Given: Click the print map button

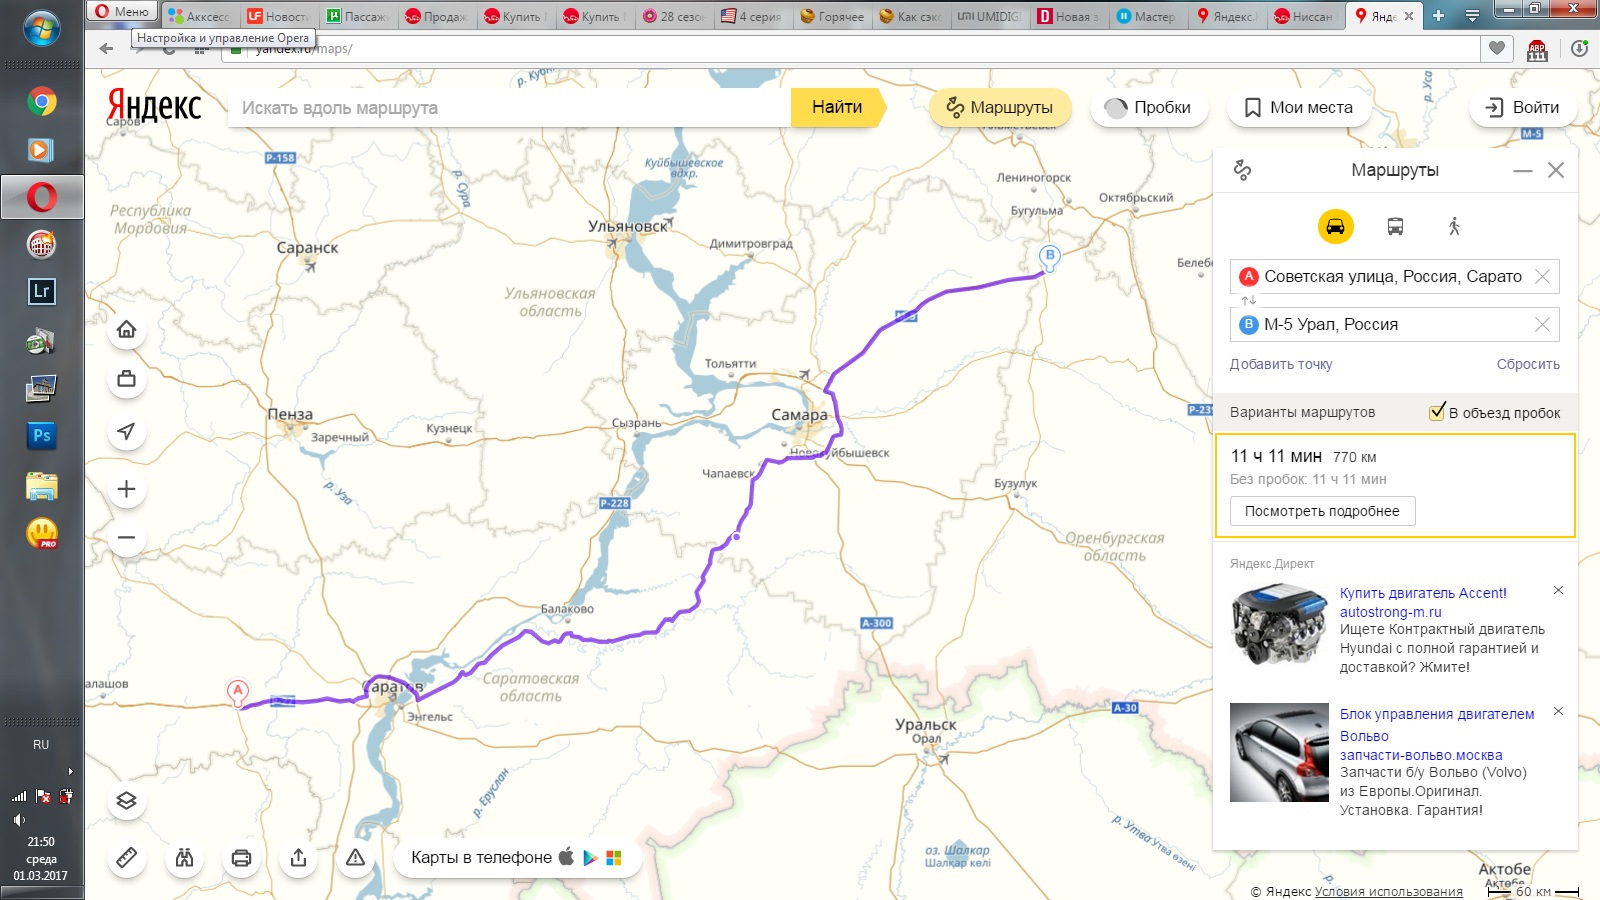Looking at the screenshot, I should point(241,858).
